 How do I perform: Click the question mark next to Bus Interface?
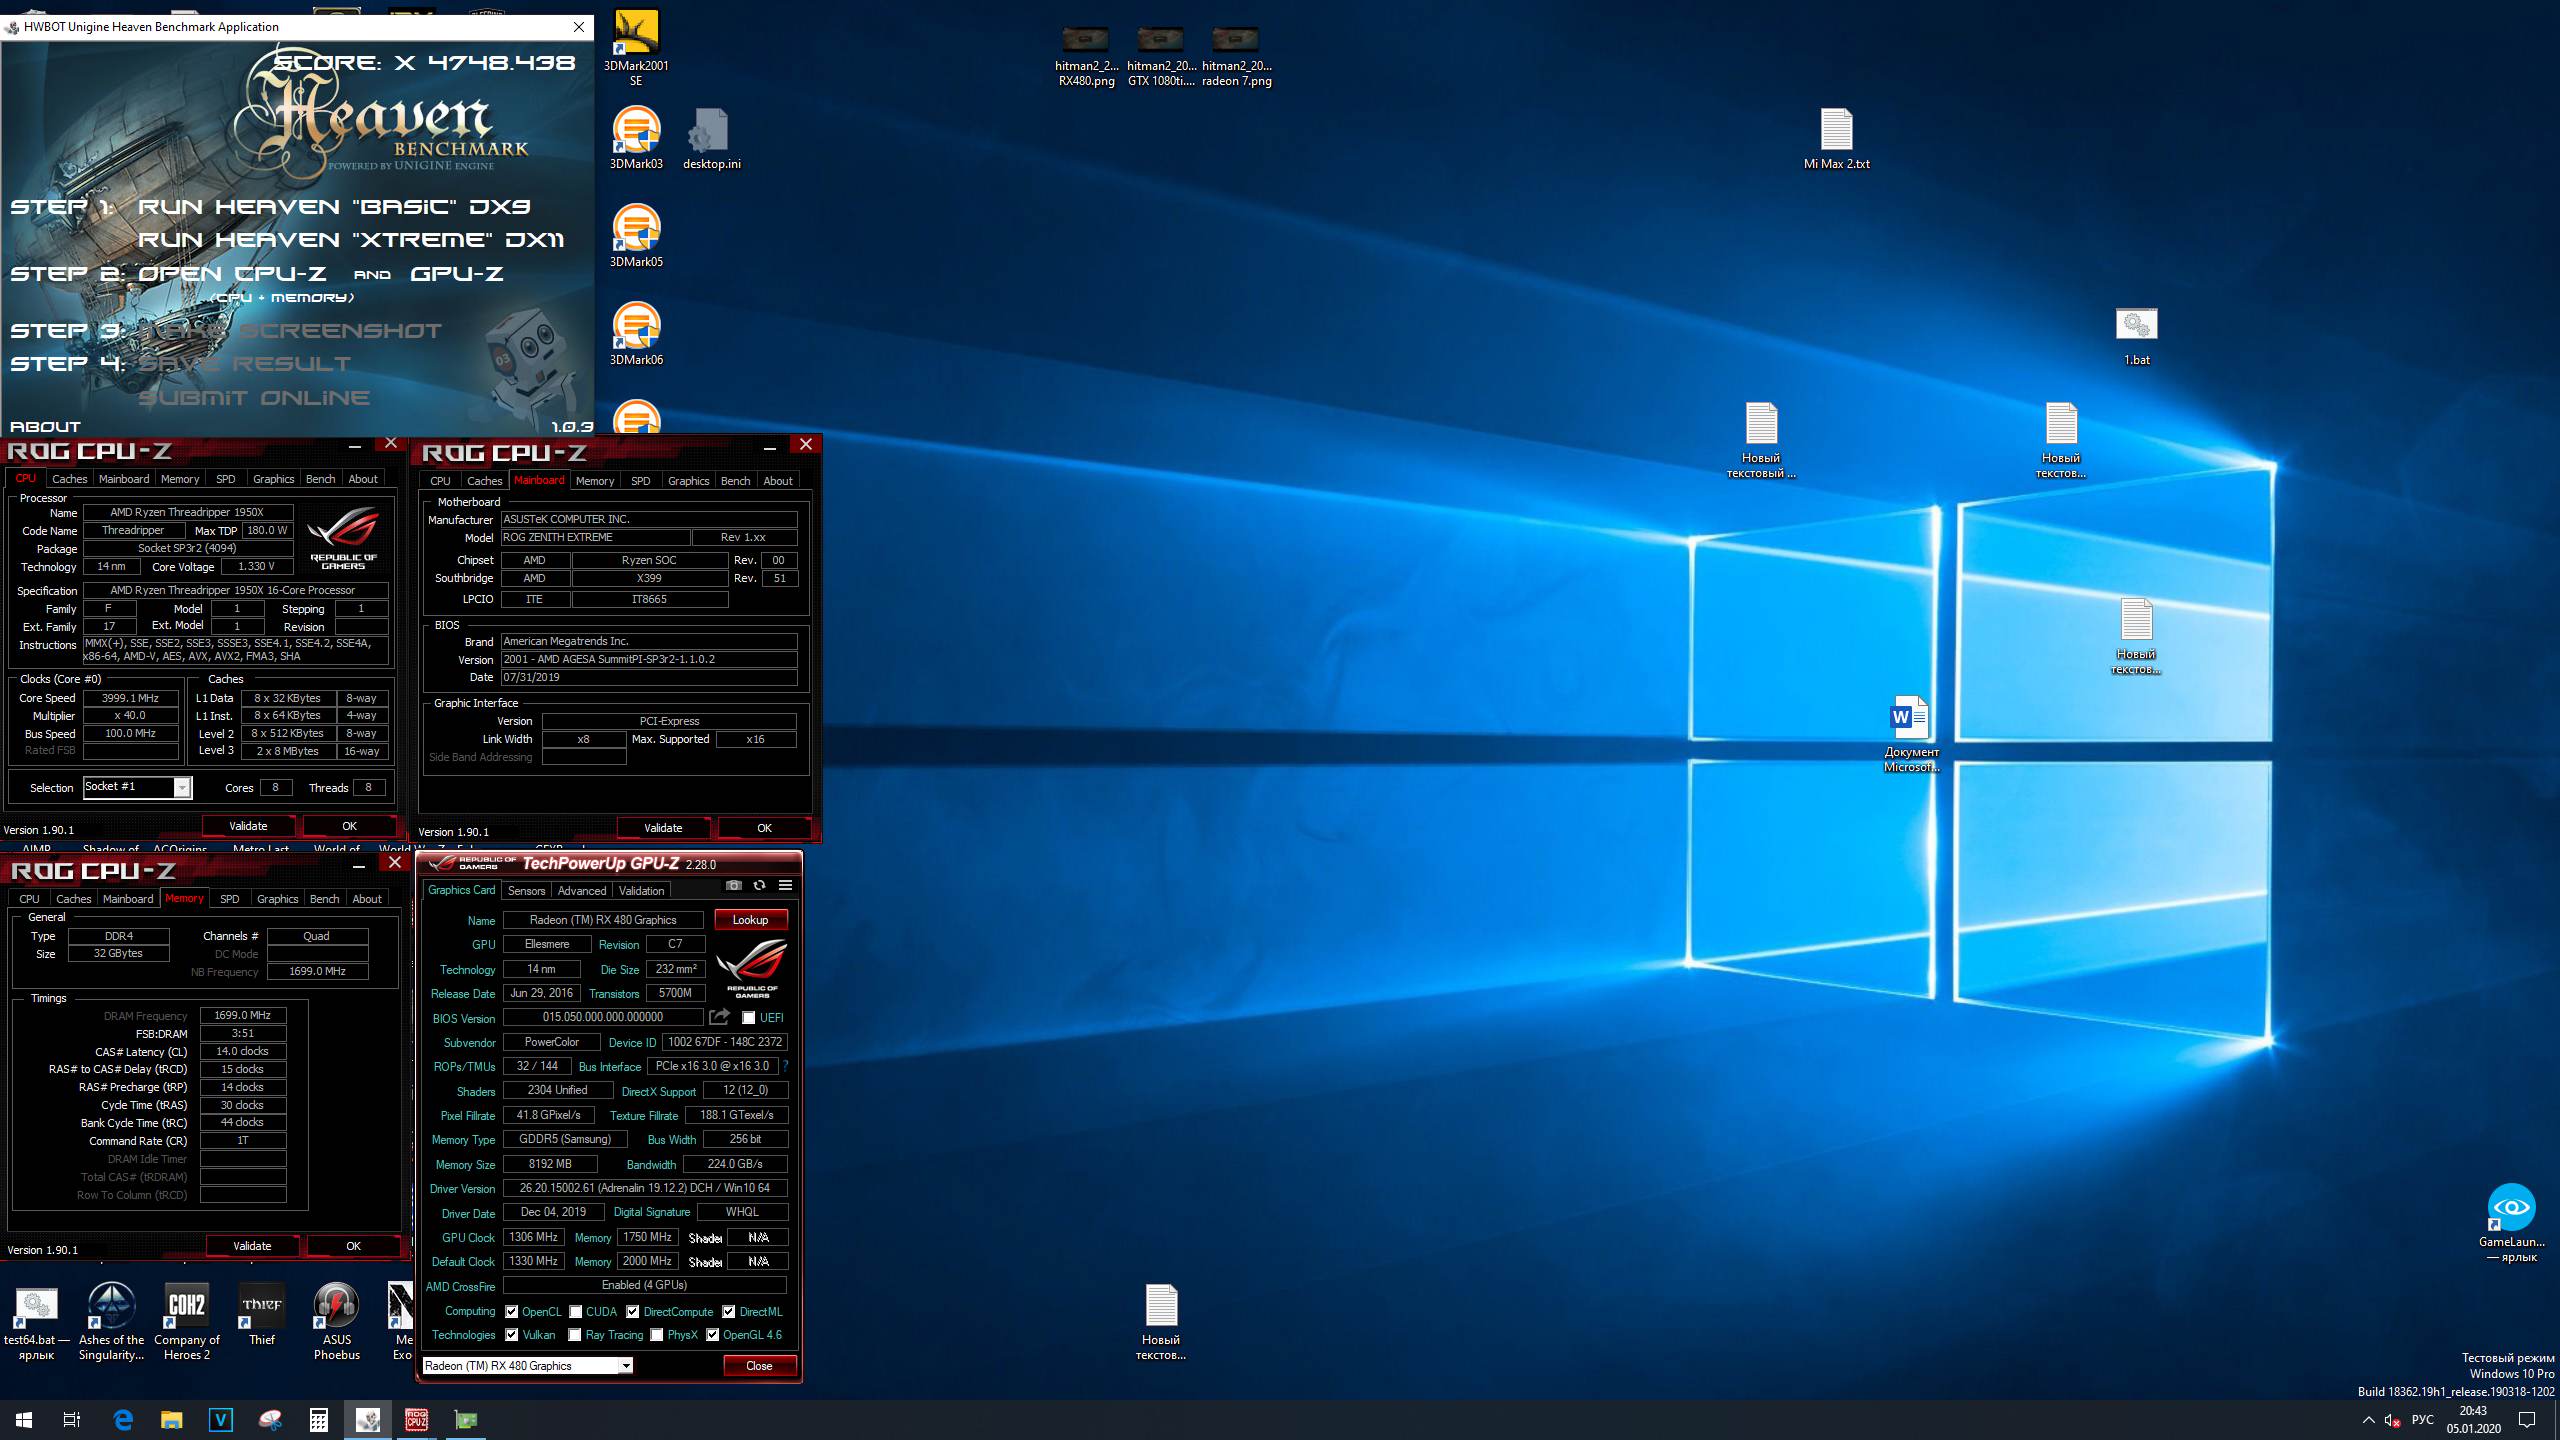click(x=785, y=1066)
